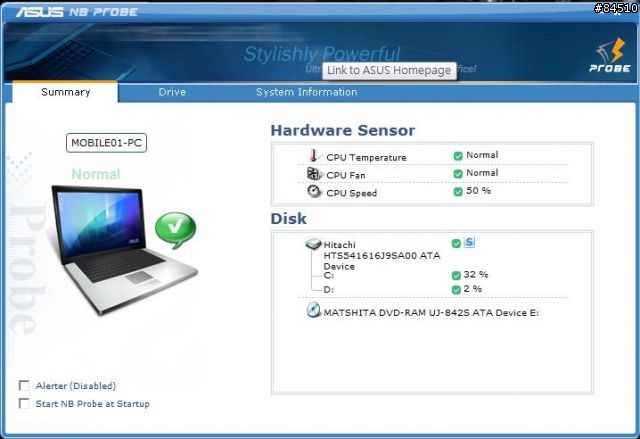Click the Stylishly Powerful banner link
The height and width of the screenshot is (439, 640).
(x=322, y=53)
